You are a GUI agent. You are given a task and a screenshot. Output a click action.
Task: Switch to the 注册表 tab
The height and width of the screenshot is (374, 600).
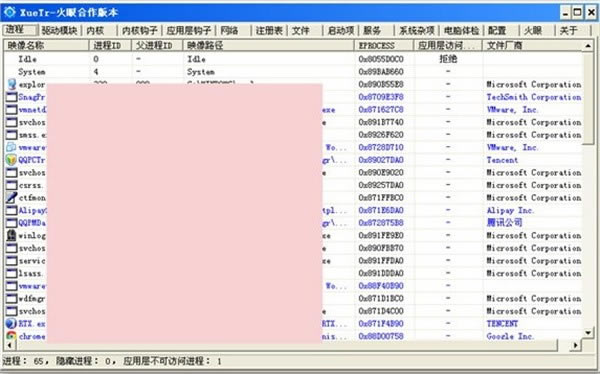pyautogui.click(x=269, y=30)
